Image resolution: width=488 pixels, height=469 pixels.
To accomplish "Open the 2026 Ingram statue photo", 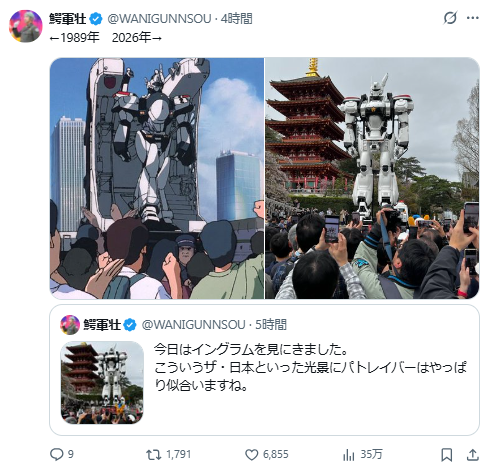I will (372, 178).
